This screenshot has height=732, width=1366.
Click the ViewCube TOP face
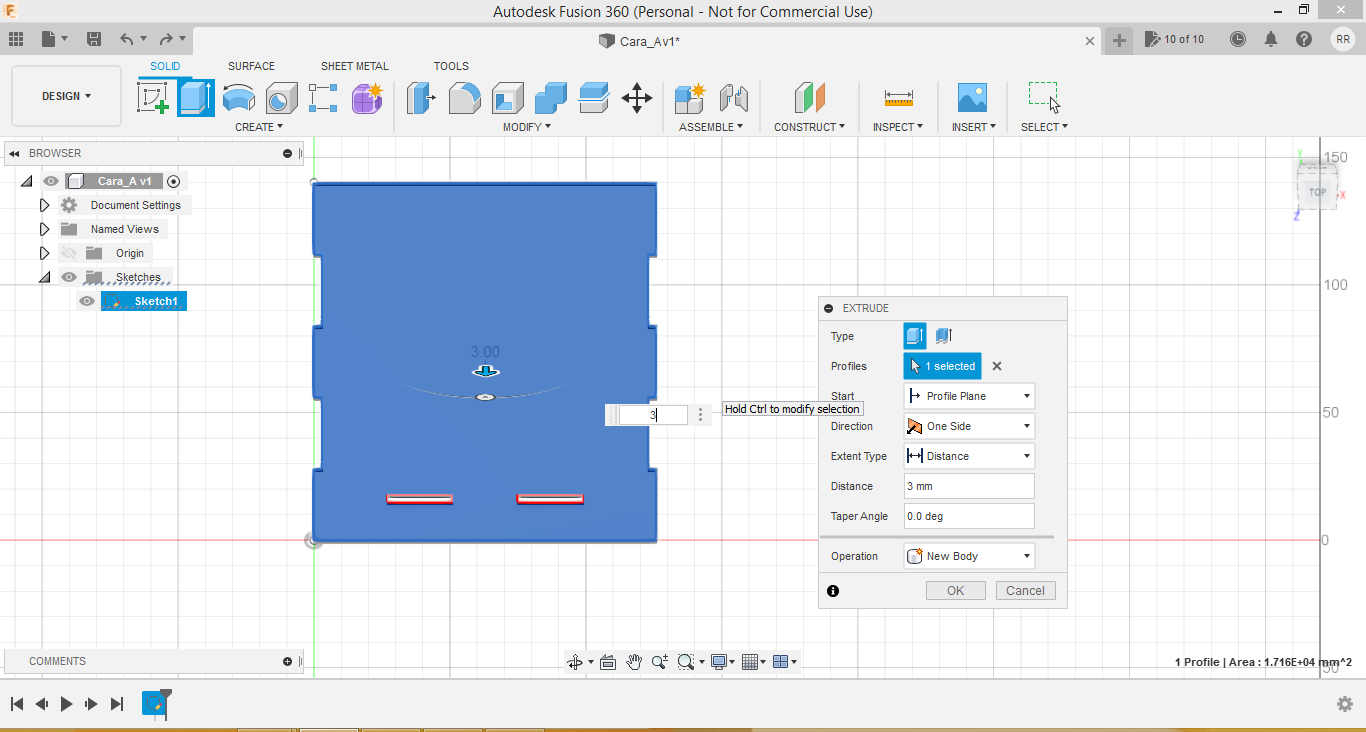1317,192
